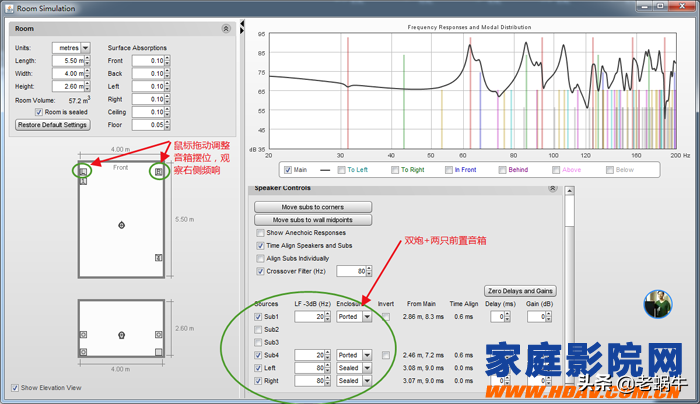
Task: Click Zero Delays and Gains button
Action: point(519,290)
